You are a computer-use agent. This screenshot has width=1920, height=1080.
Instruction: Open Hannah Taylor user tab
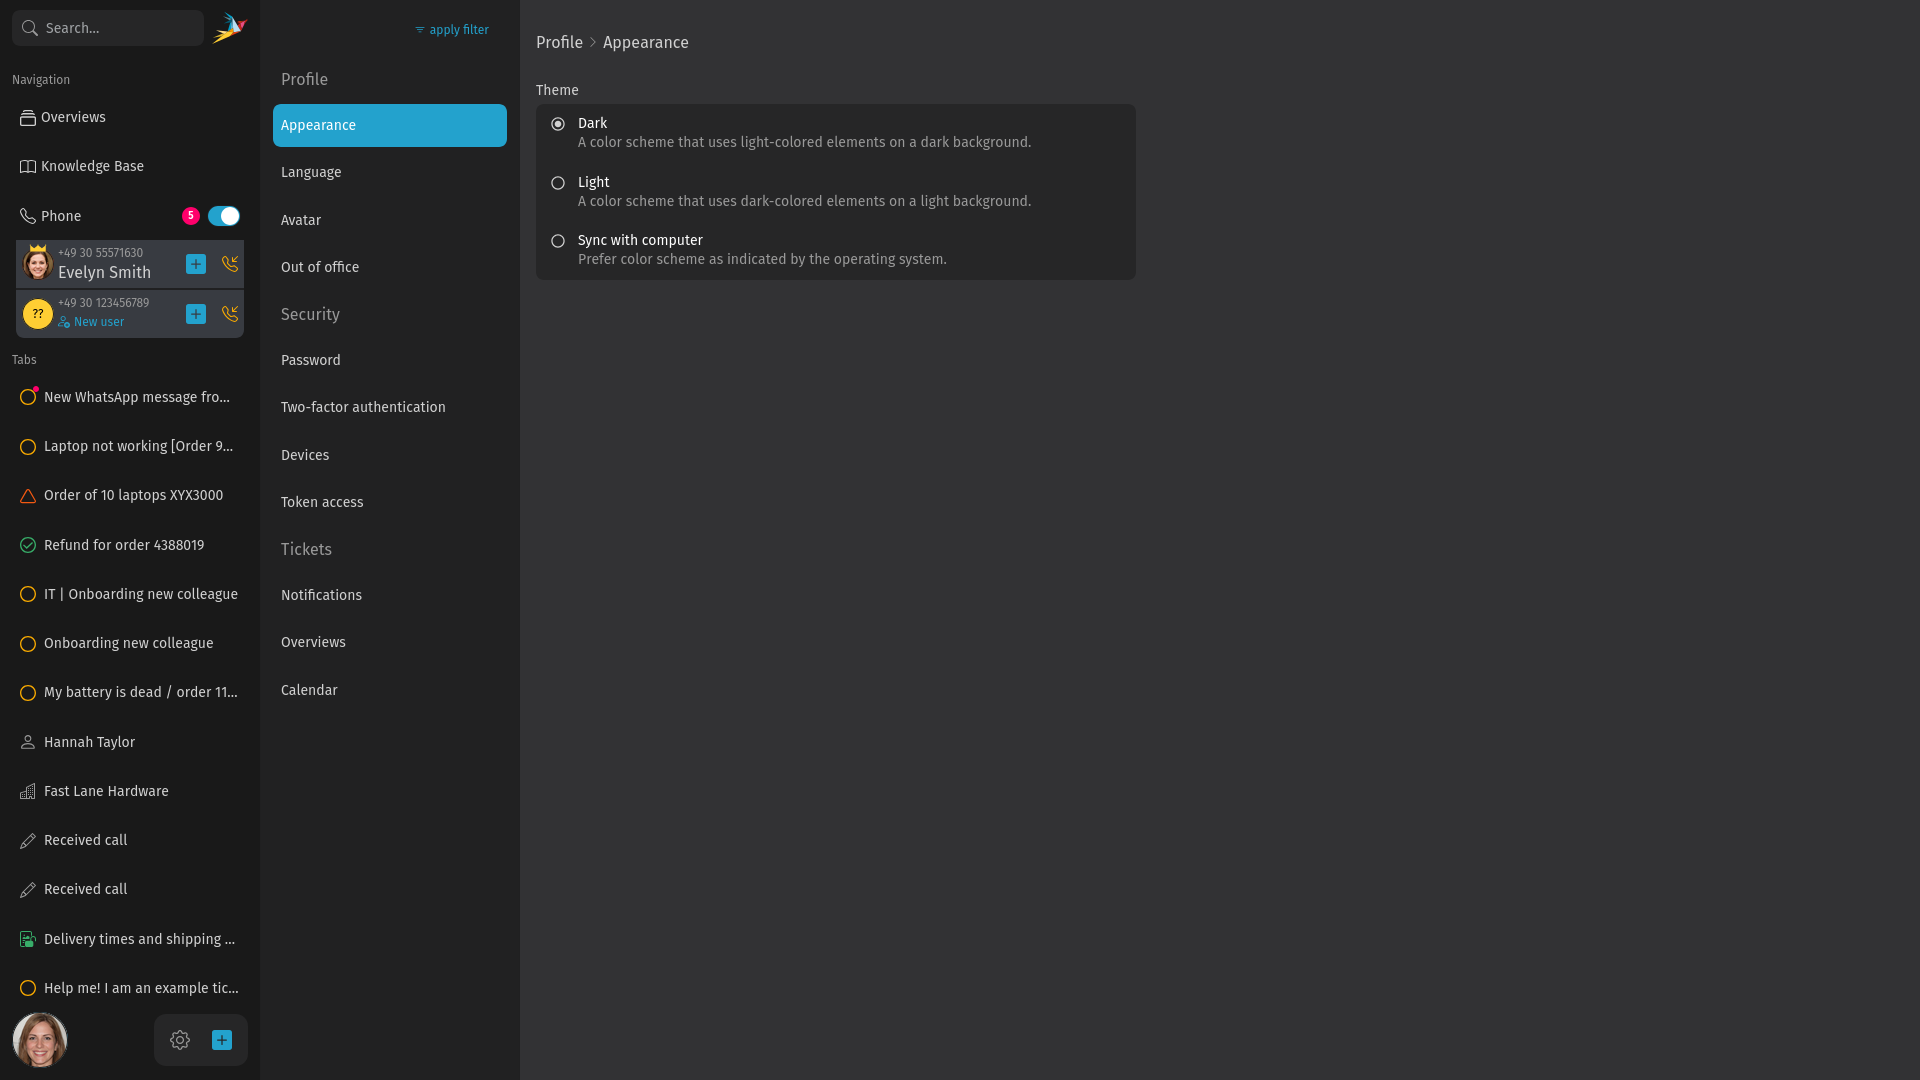coord(130,742)
